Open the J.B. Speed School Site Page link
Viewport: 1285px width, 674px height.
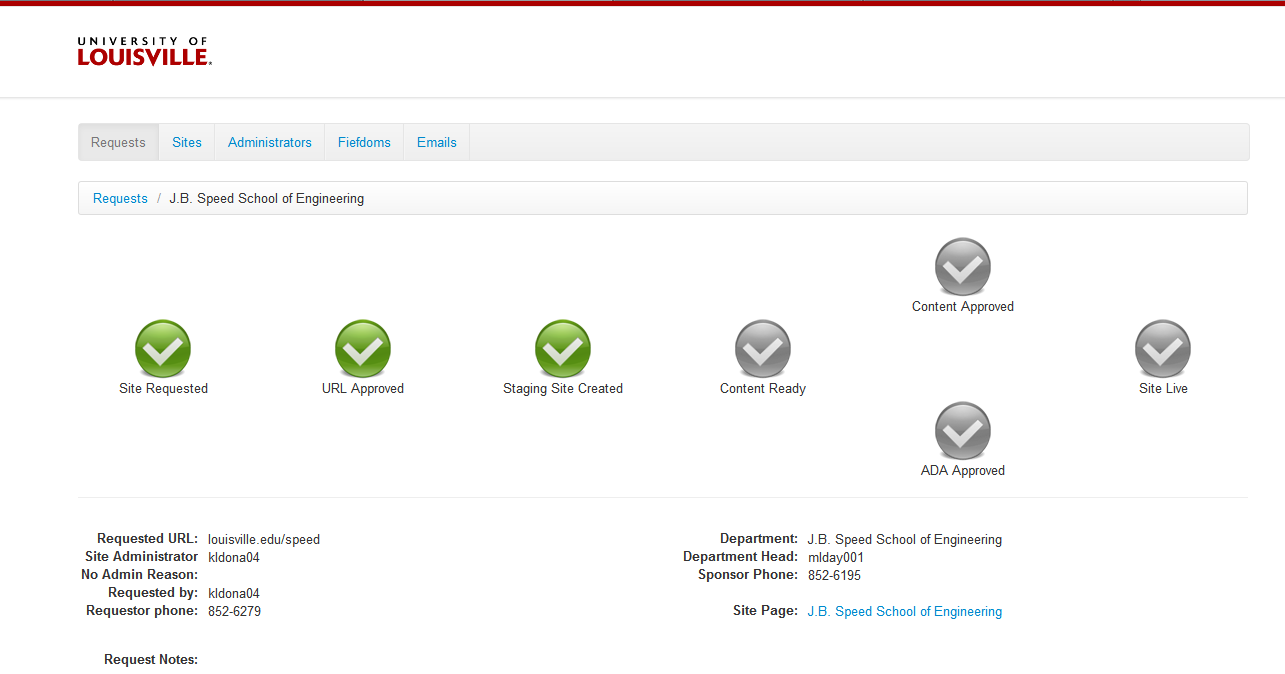904,611
